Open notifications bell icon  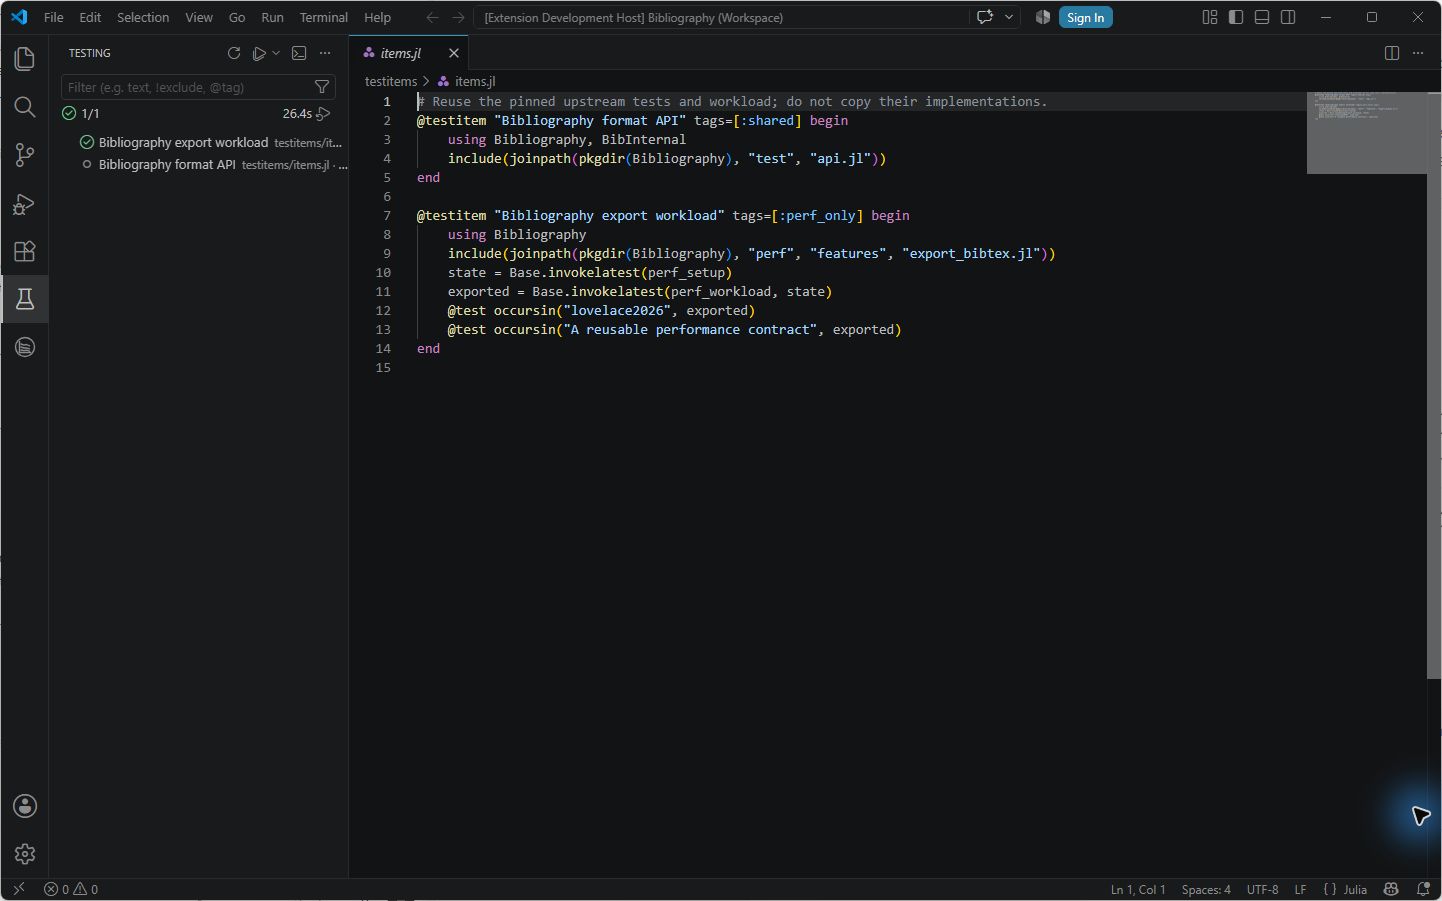point(1423,889)
